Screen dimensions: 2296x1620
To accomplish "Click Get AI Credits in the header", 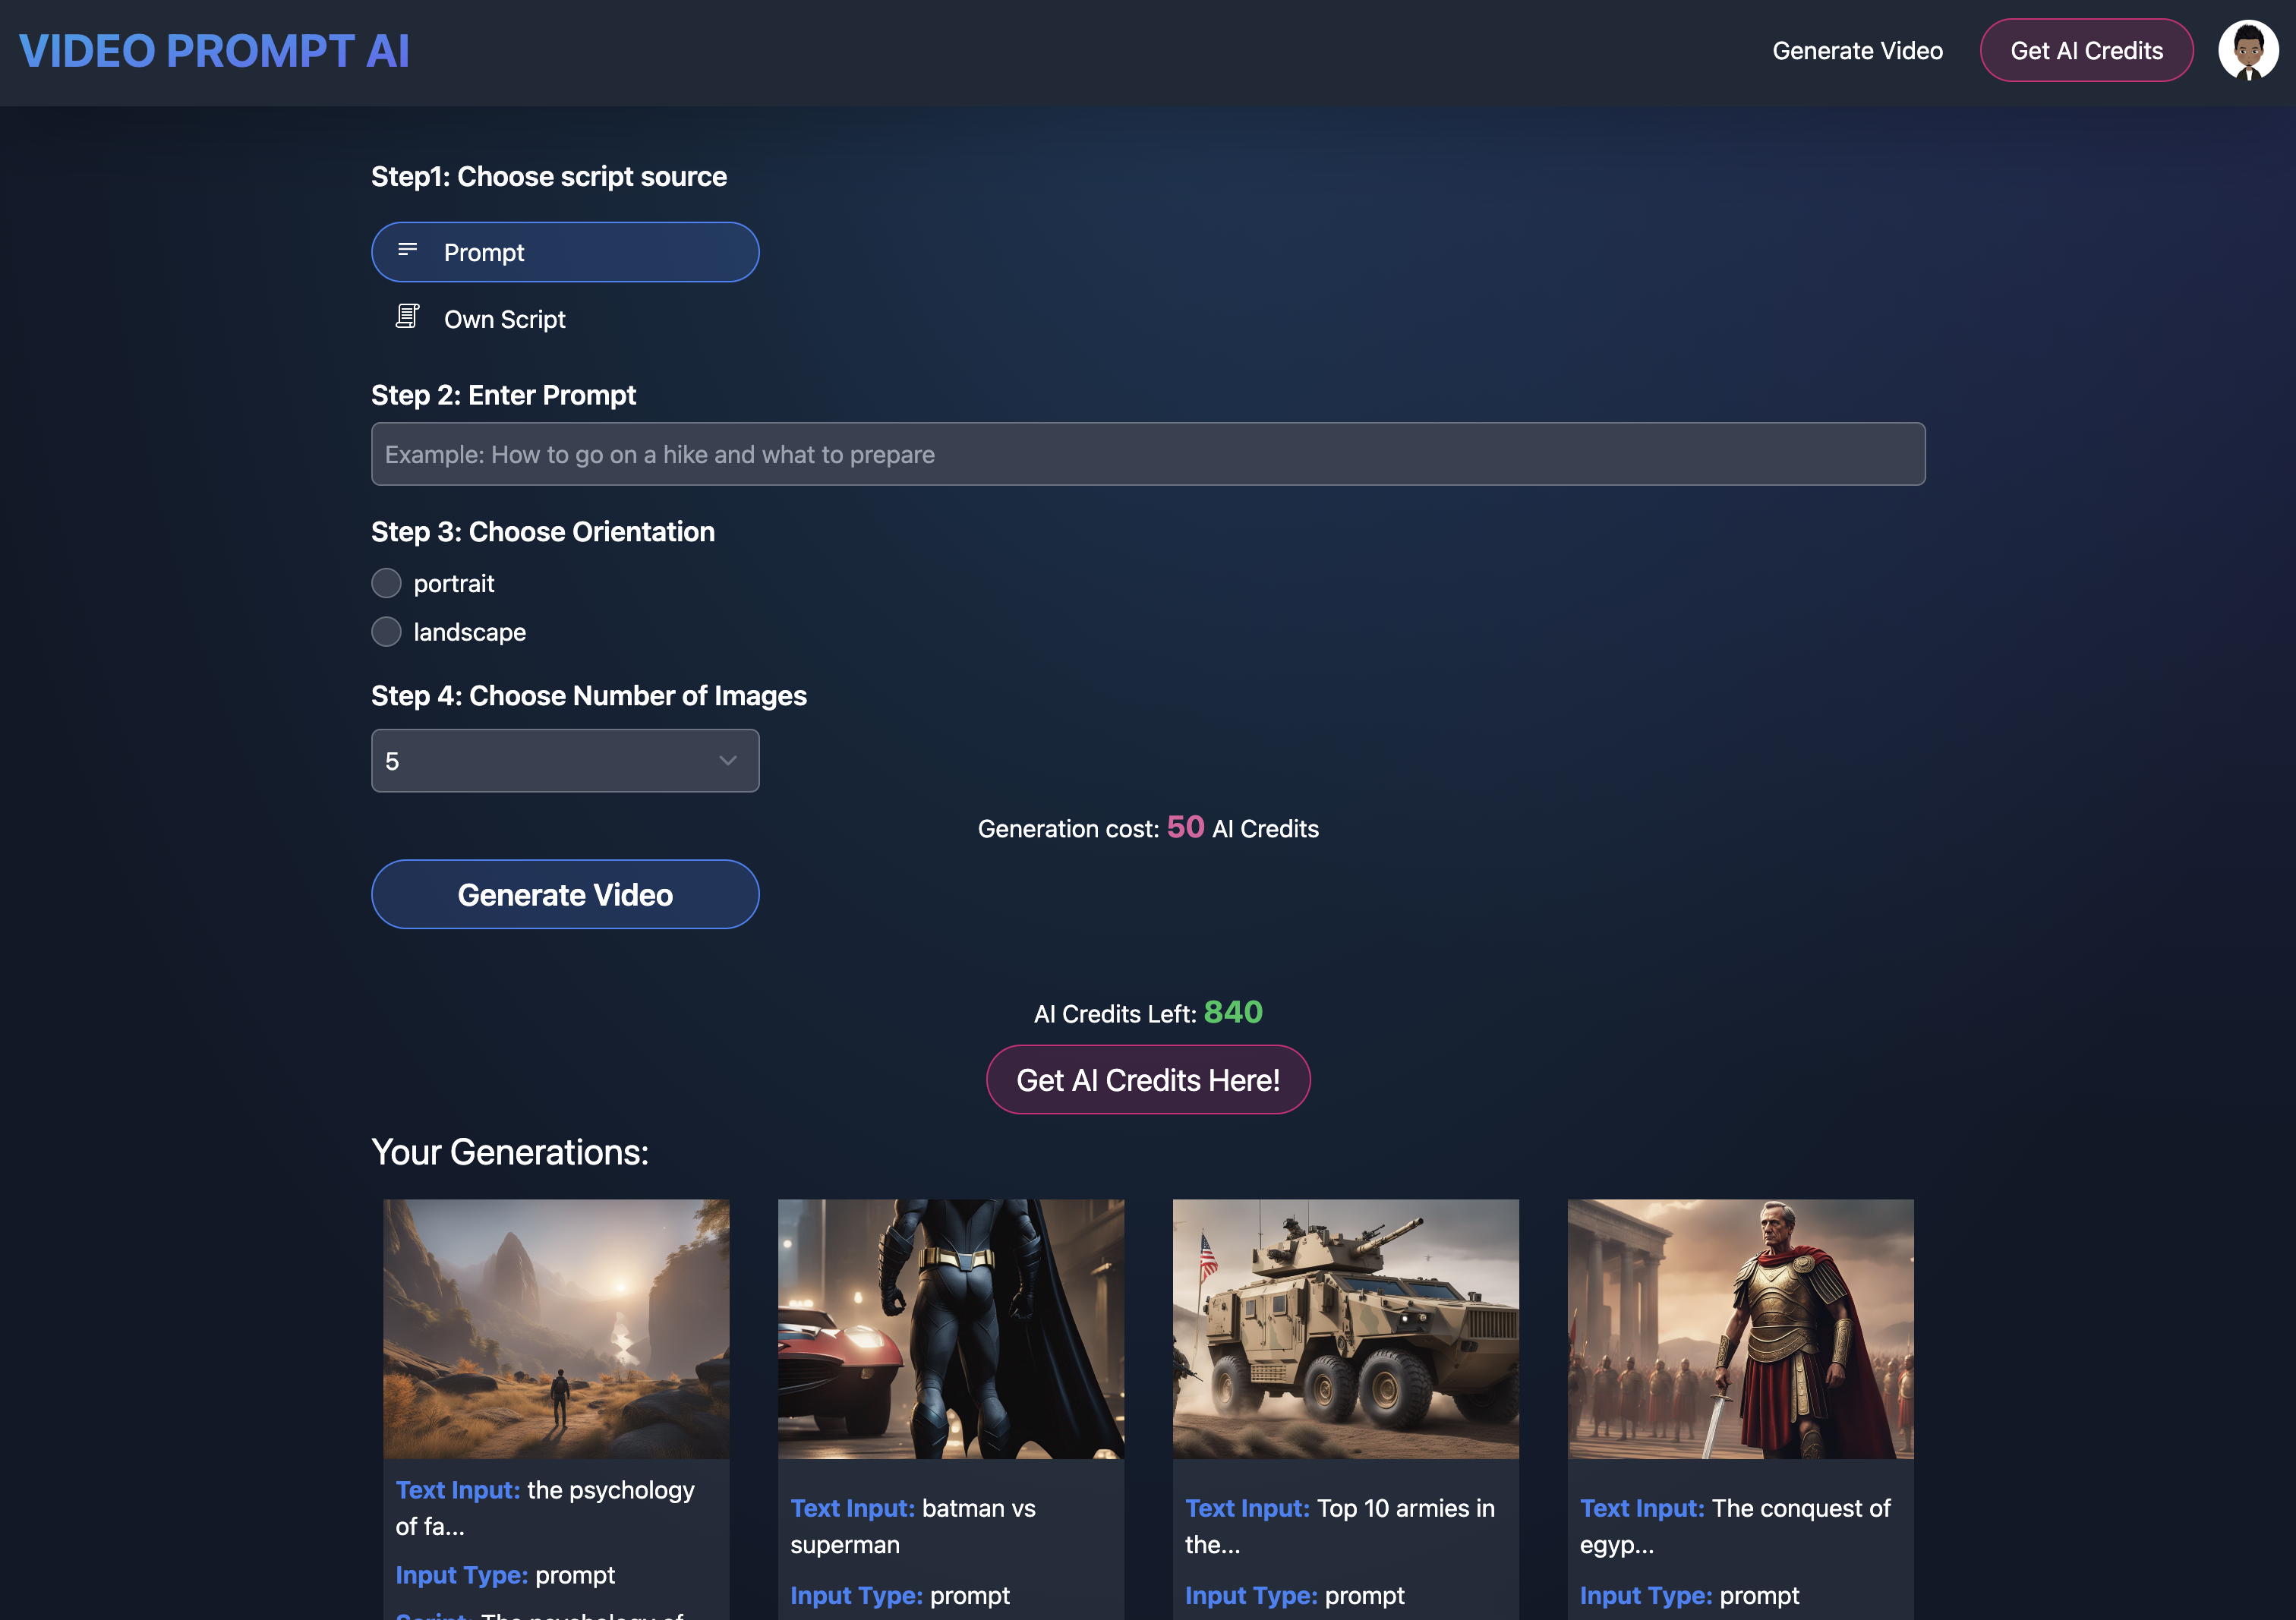I will pyautogui.click(x=2086, y=51).
